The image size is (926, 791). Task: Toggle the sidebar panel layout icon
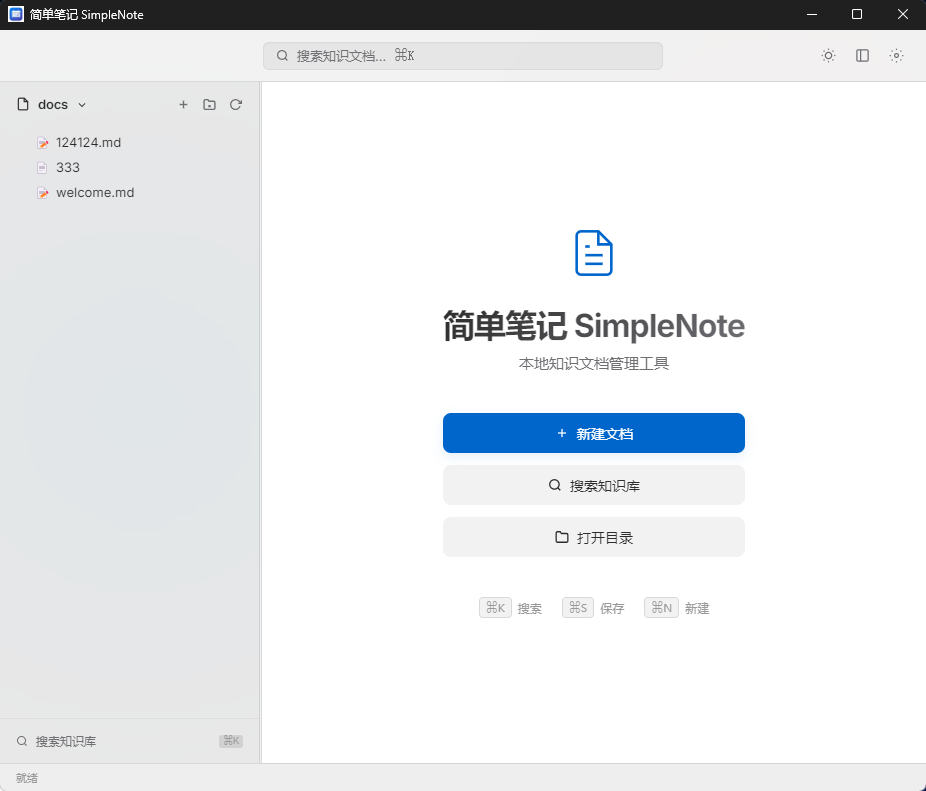tap(862, 55)
